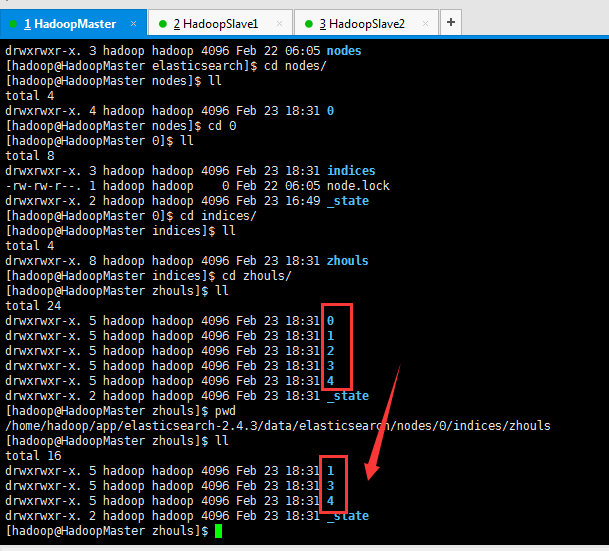Click directory '2' in first zhouls listing
609x551 pixels.
pos(330,351)
